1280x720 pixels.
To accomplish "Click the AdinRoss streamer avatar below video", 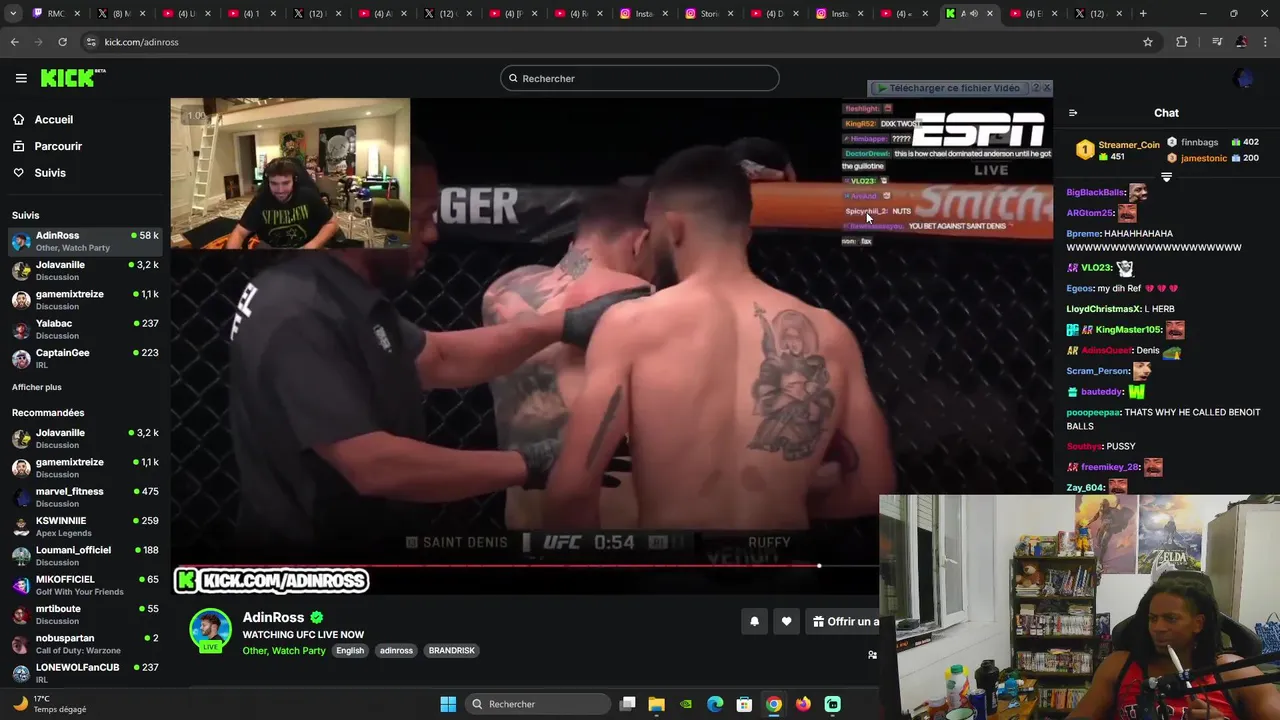I will pyautogui.click(x=211, y=629).
